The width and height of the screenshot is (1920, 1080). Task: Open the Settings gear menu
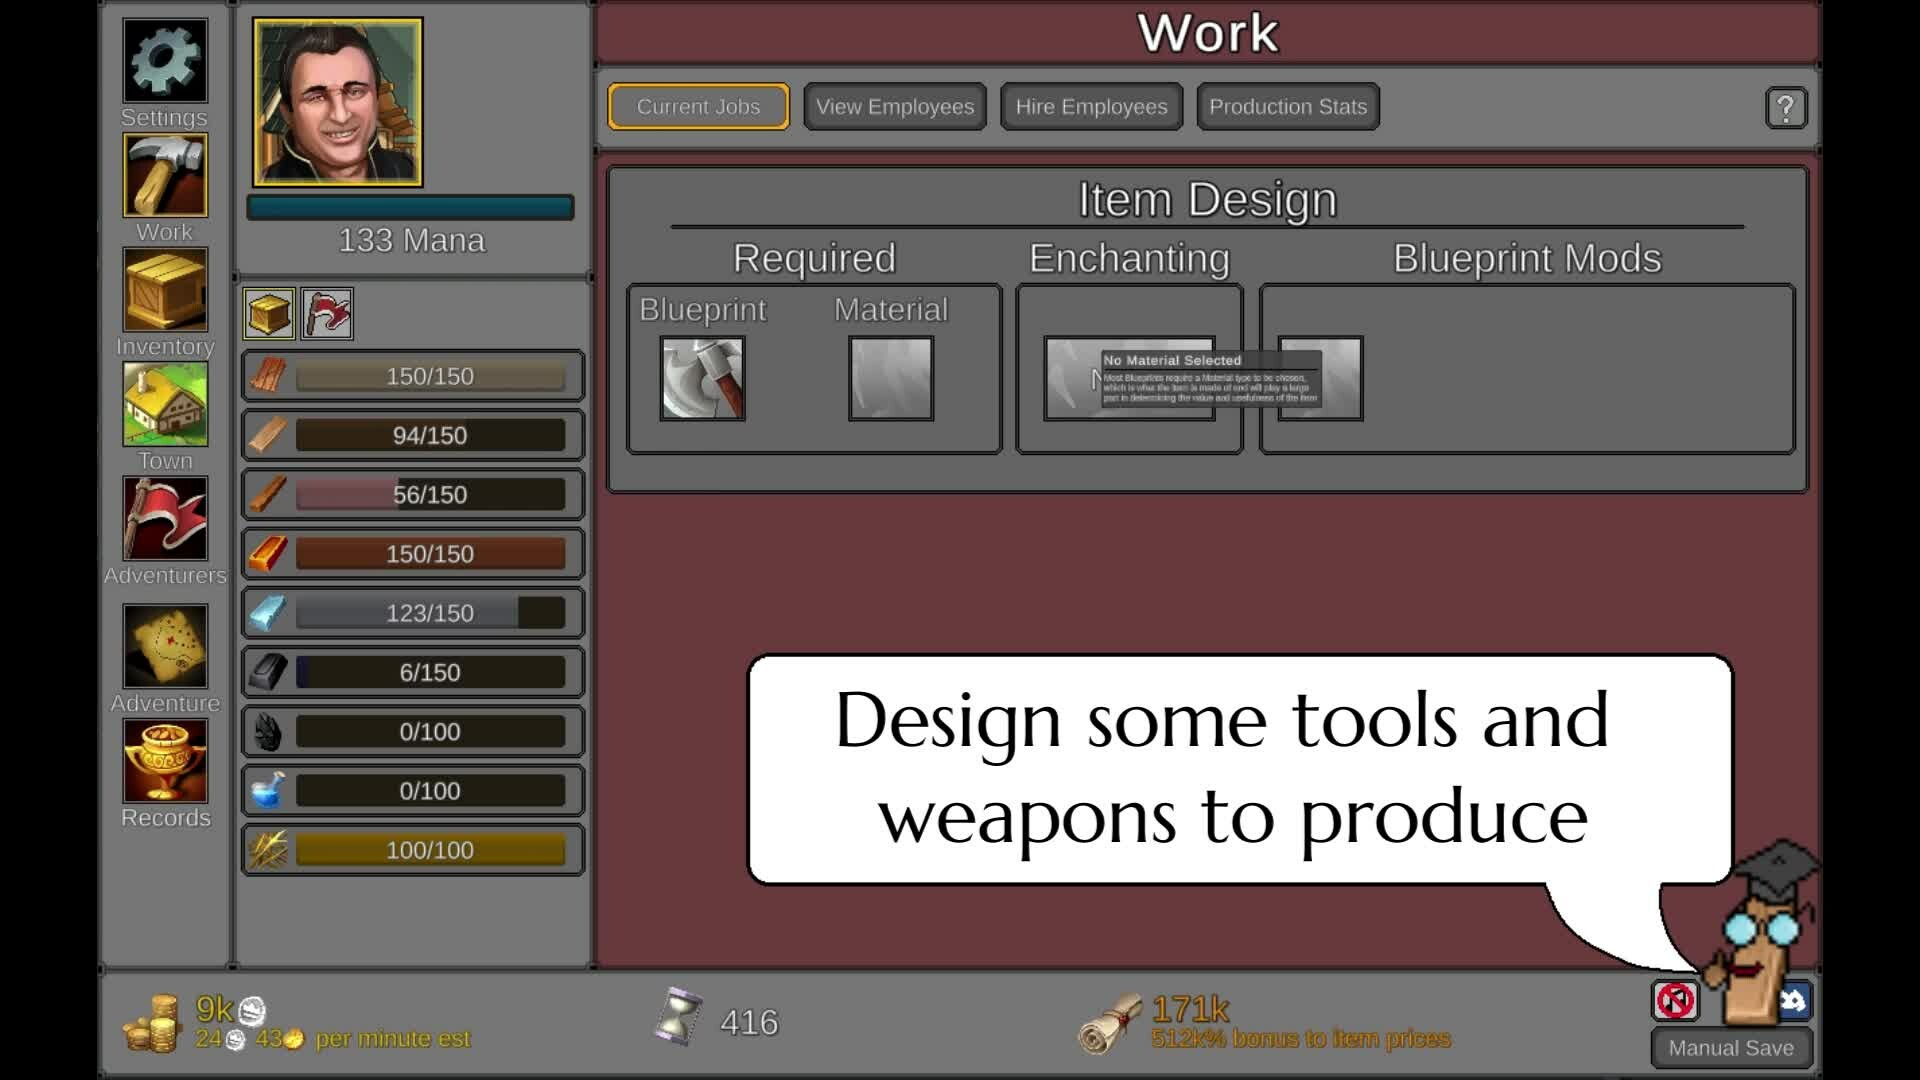click(165, 62)
